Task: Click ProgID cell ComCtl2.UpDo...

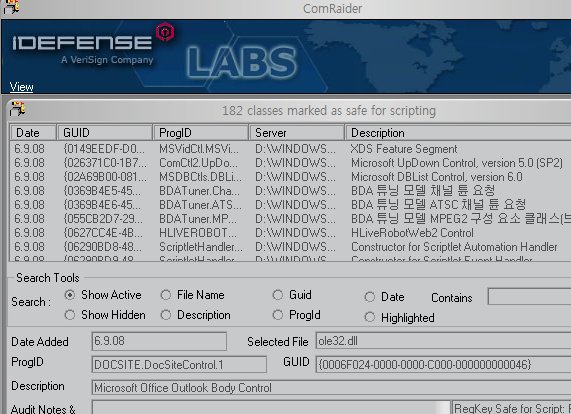Action: tap(198, 163)
